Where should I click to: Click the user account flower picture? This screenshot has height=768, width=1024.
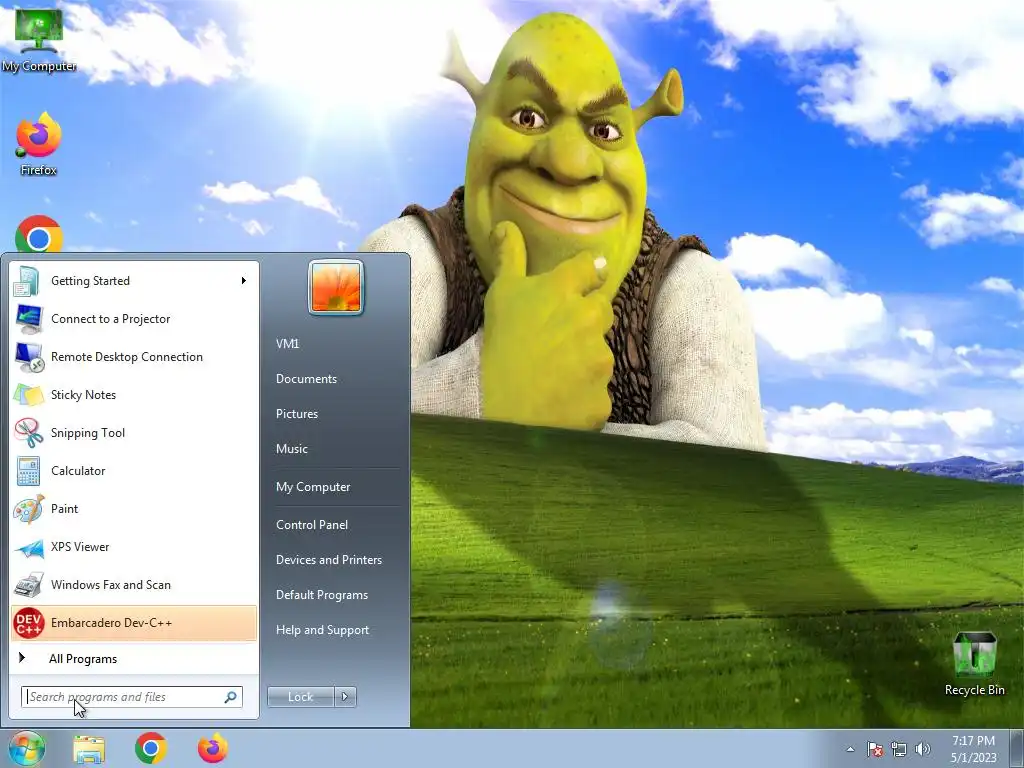coord(336,287)
